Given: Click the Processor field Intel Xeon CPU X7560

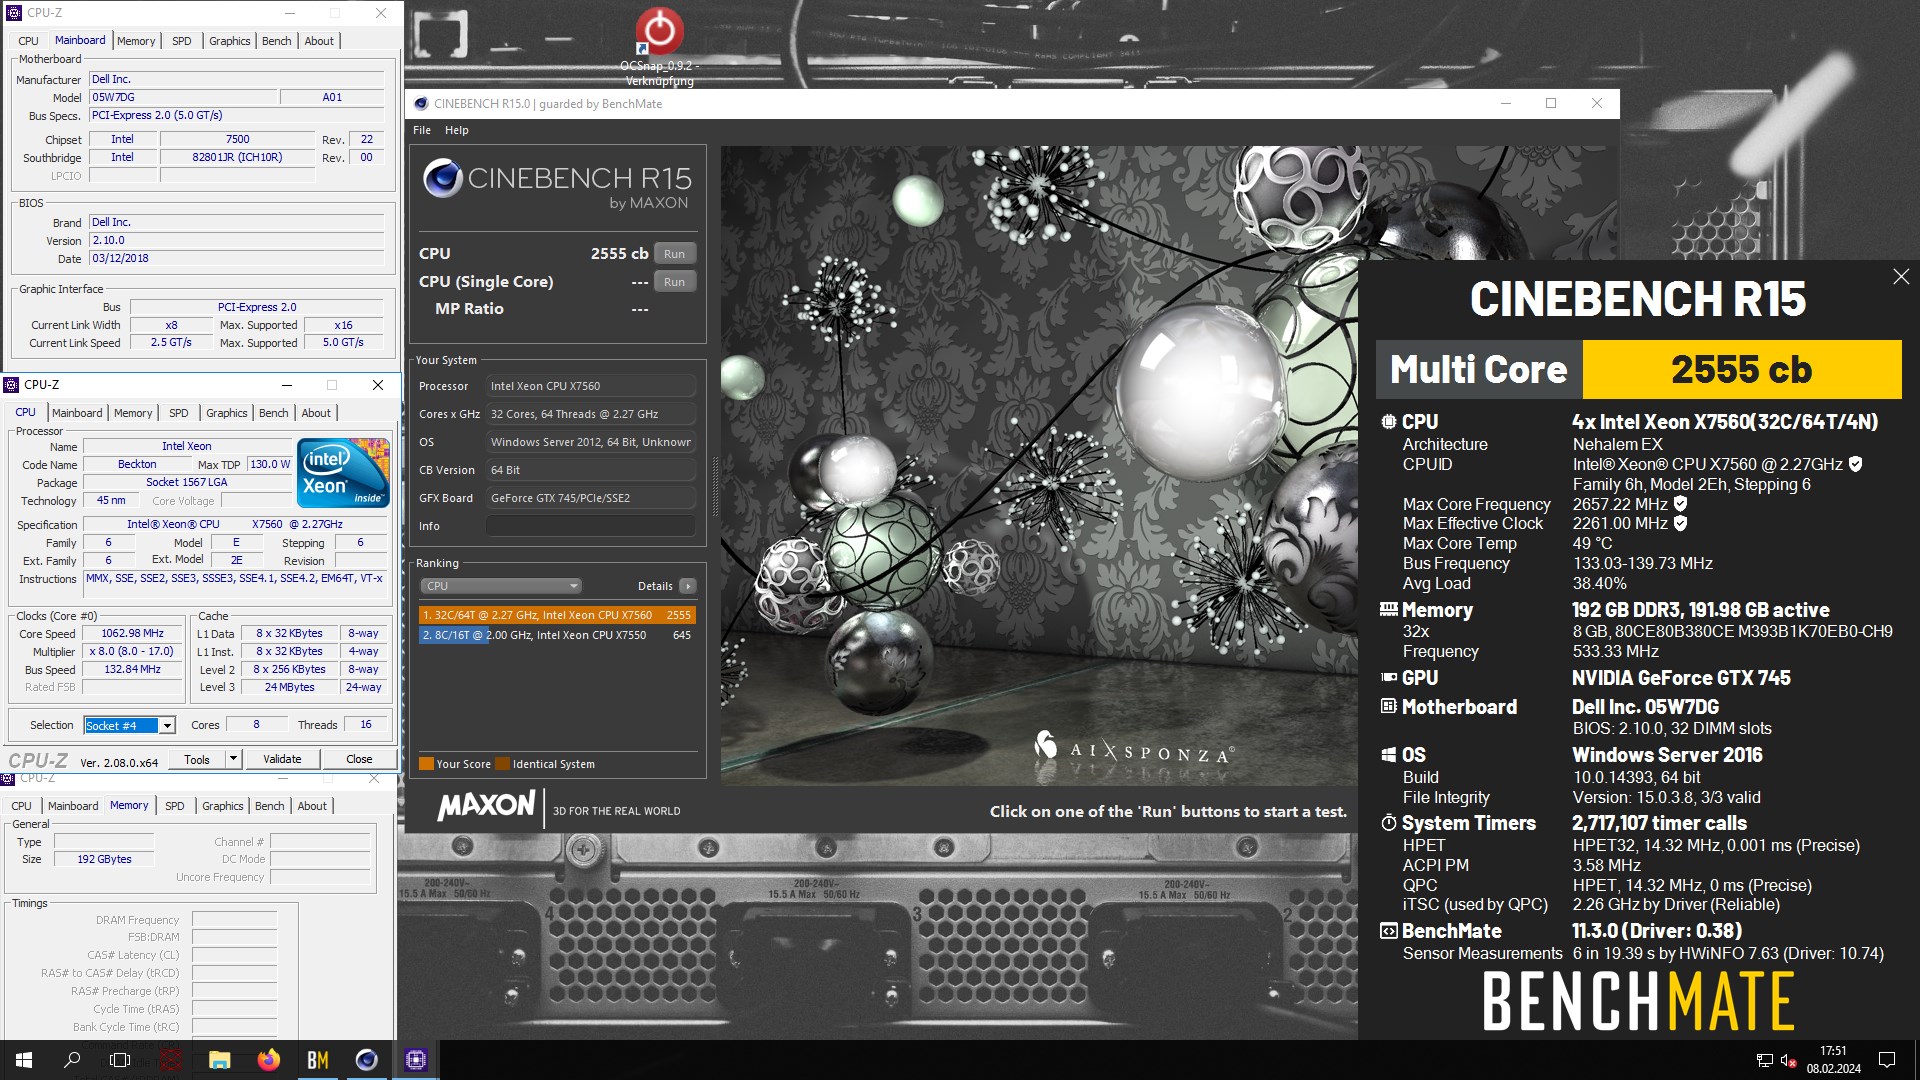Looking at the screenshot, I should (x=591, y=386).
